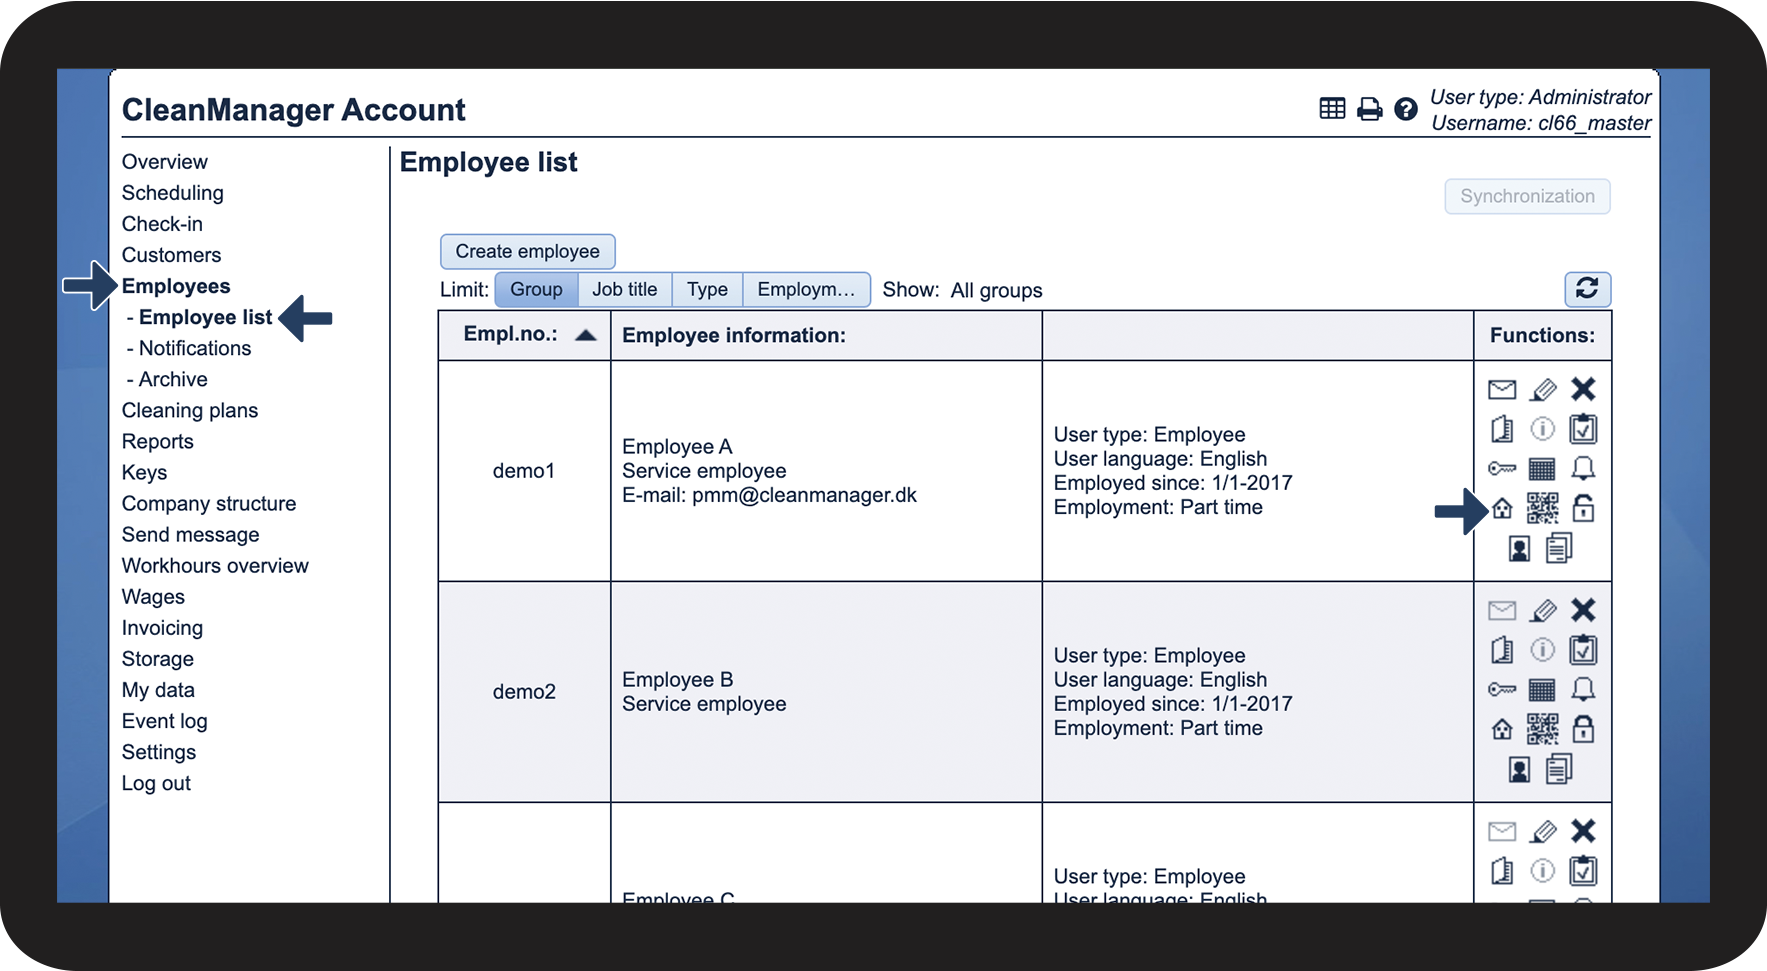Viewport: 1767px width, 971px height.
Task: Click envelope icon for Employee A
Action: (1502, 389)
